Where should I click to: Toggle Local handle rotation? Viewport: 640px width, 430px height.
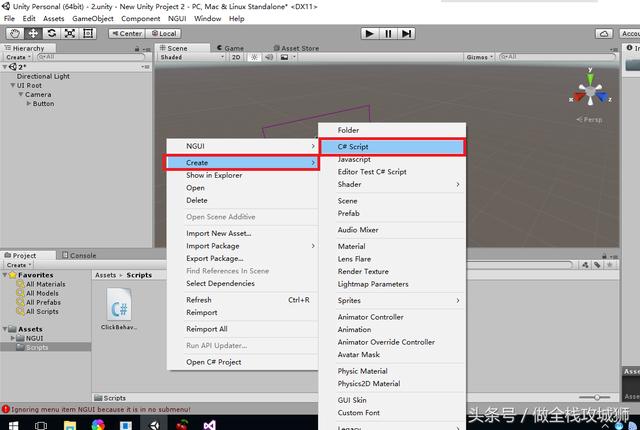[164, 33]
